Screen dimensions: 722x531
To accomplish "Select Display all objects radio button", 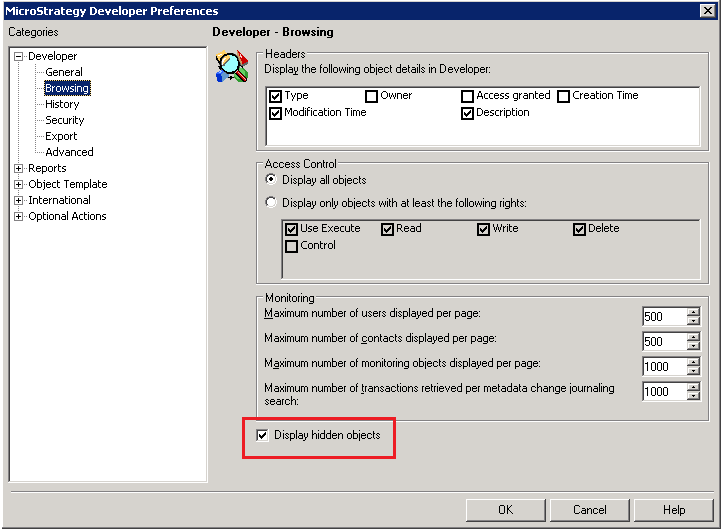I will pos(271,180).
